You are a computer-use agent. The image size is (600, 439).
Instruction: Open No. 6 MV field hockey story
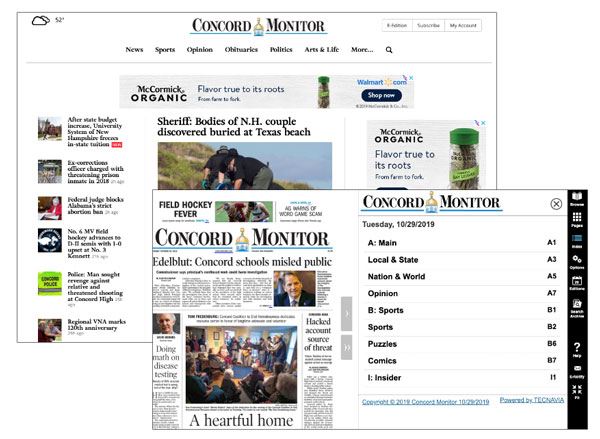tap(95, 244)
